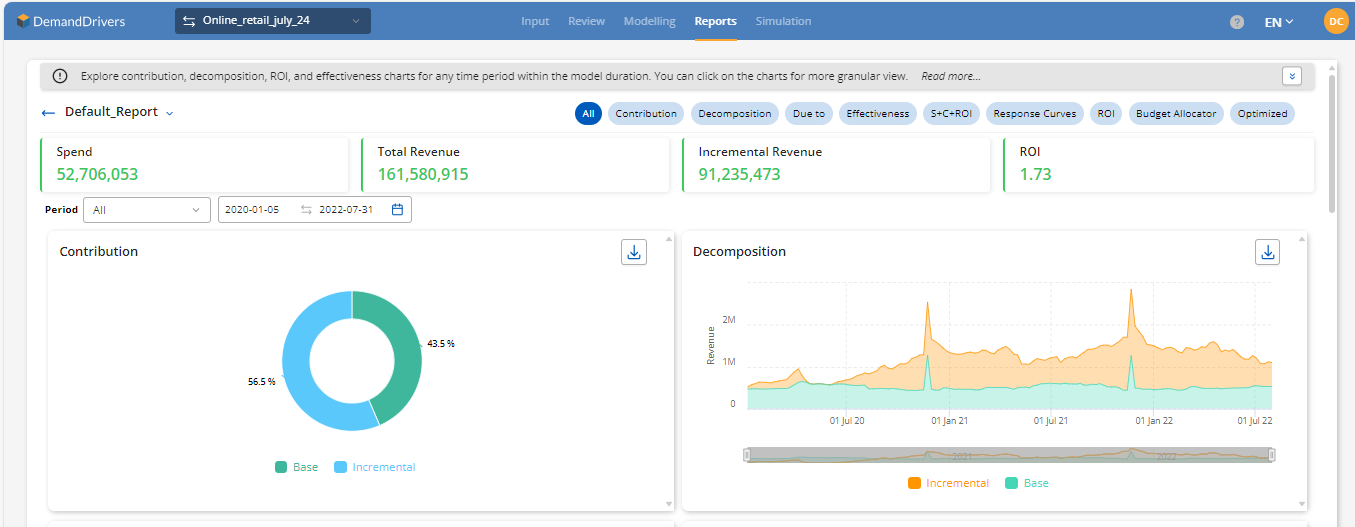Open the calendar date picker icon
The image size is (1355, 527).
point(397,210)
